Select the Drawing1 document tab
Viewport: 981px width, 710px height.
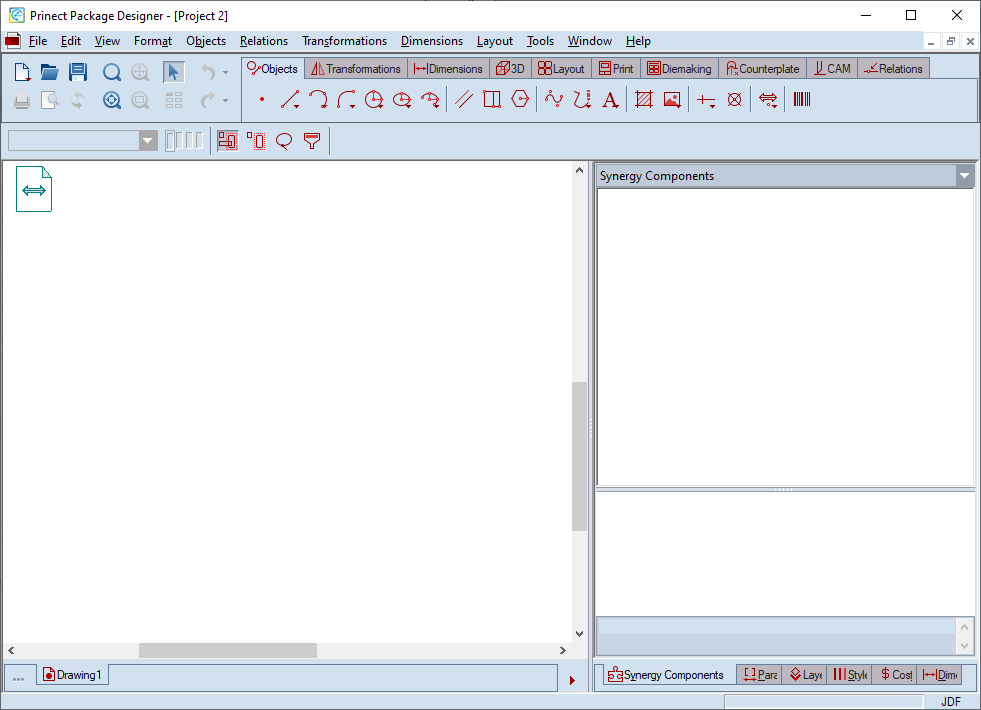72,675
